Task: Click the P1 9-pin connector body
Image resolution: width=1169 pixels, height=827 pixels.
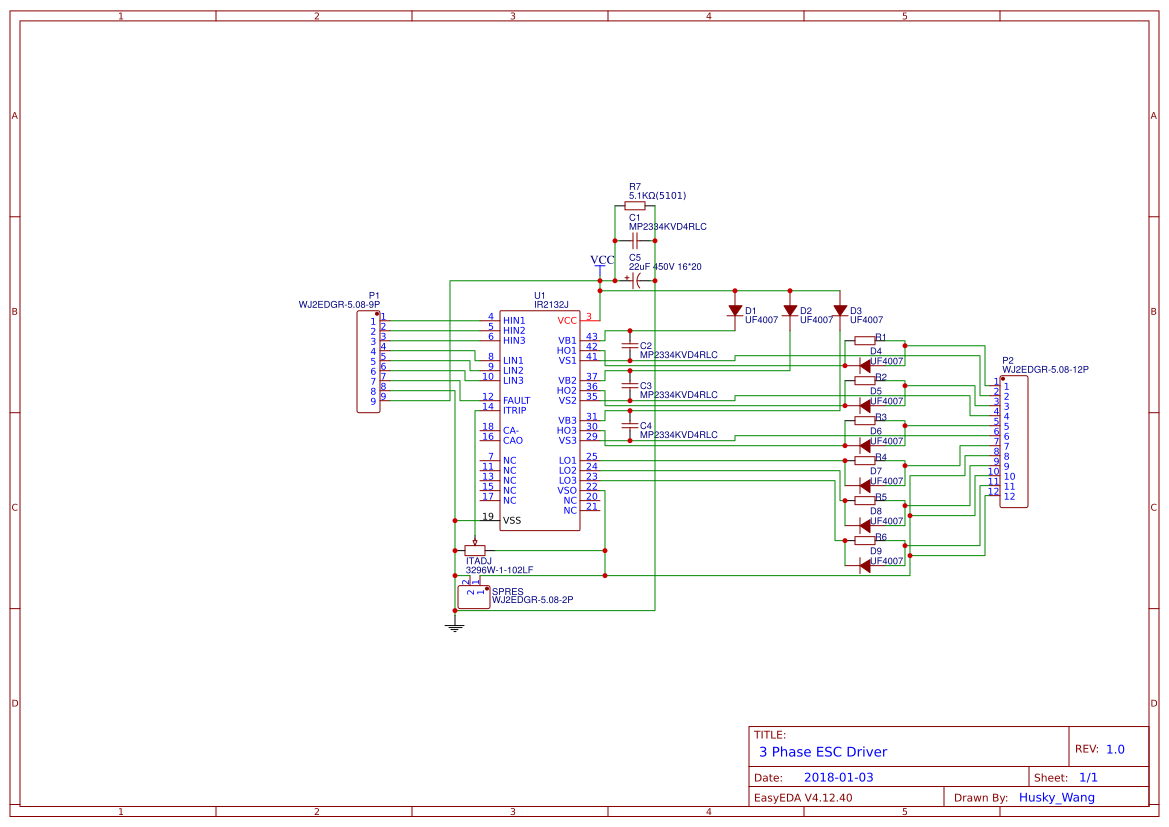Action: (368, 362)
